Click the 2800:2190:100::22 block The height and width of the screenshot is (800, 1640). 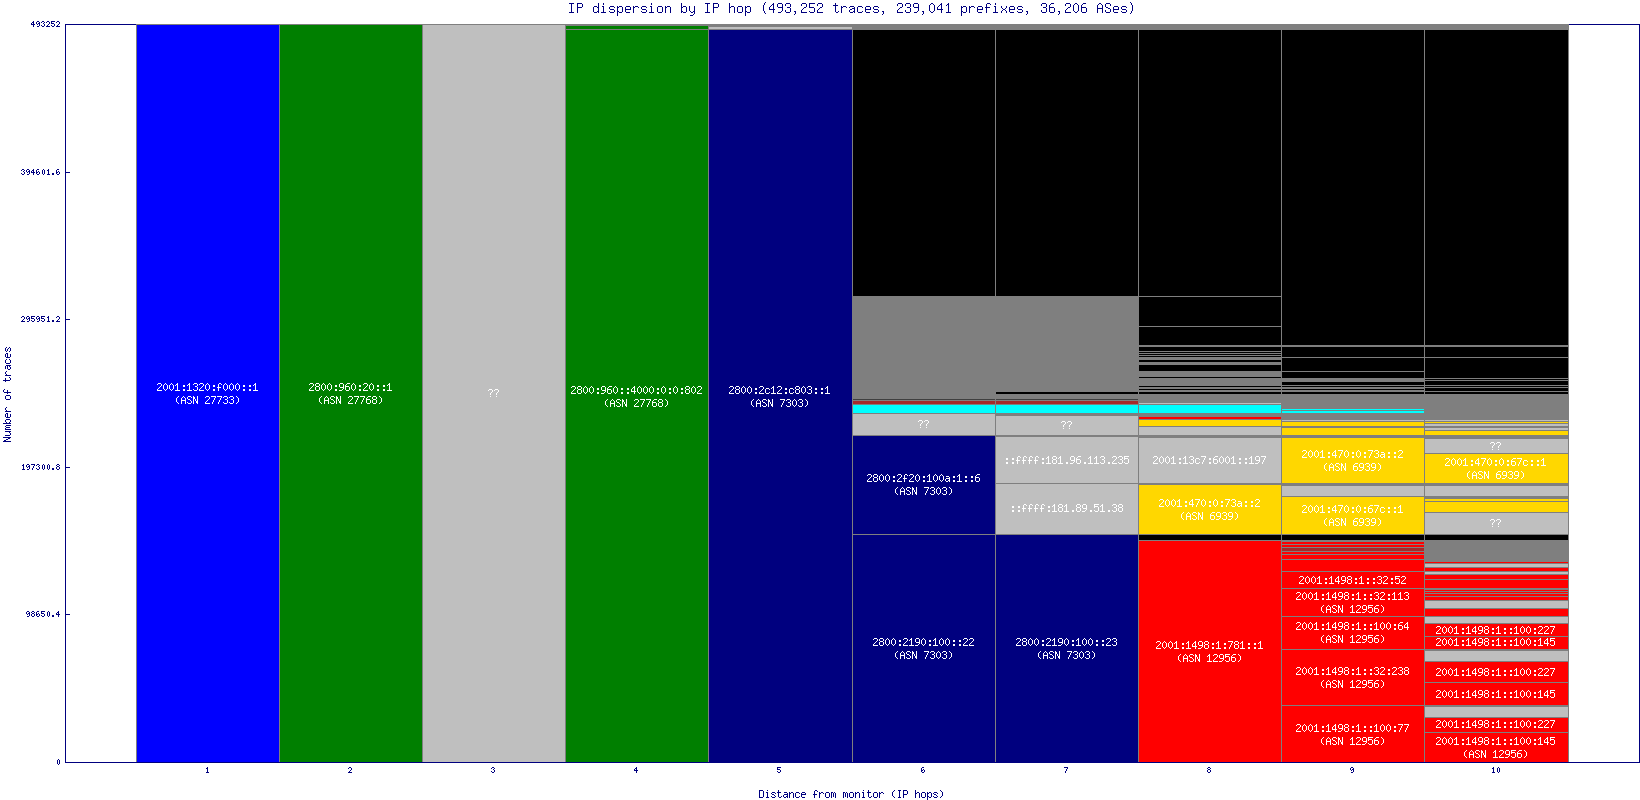923,648
